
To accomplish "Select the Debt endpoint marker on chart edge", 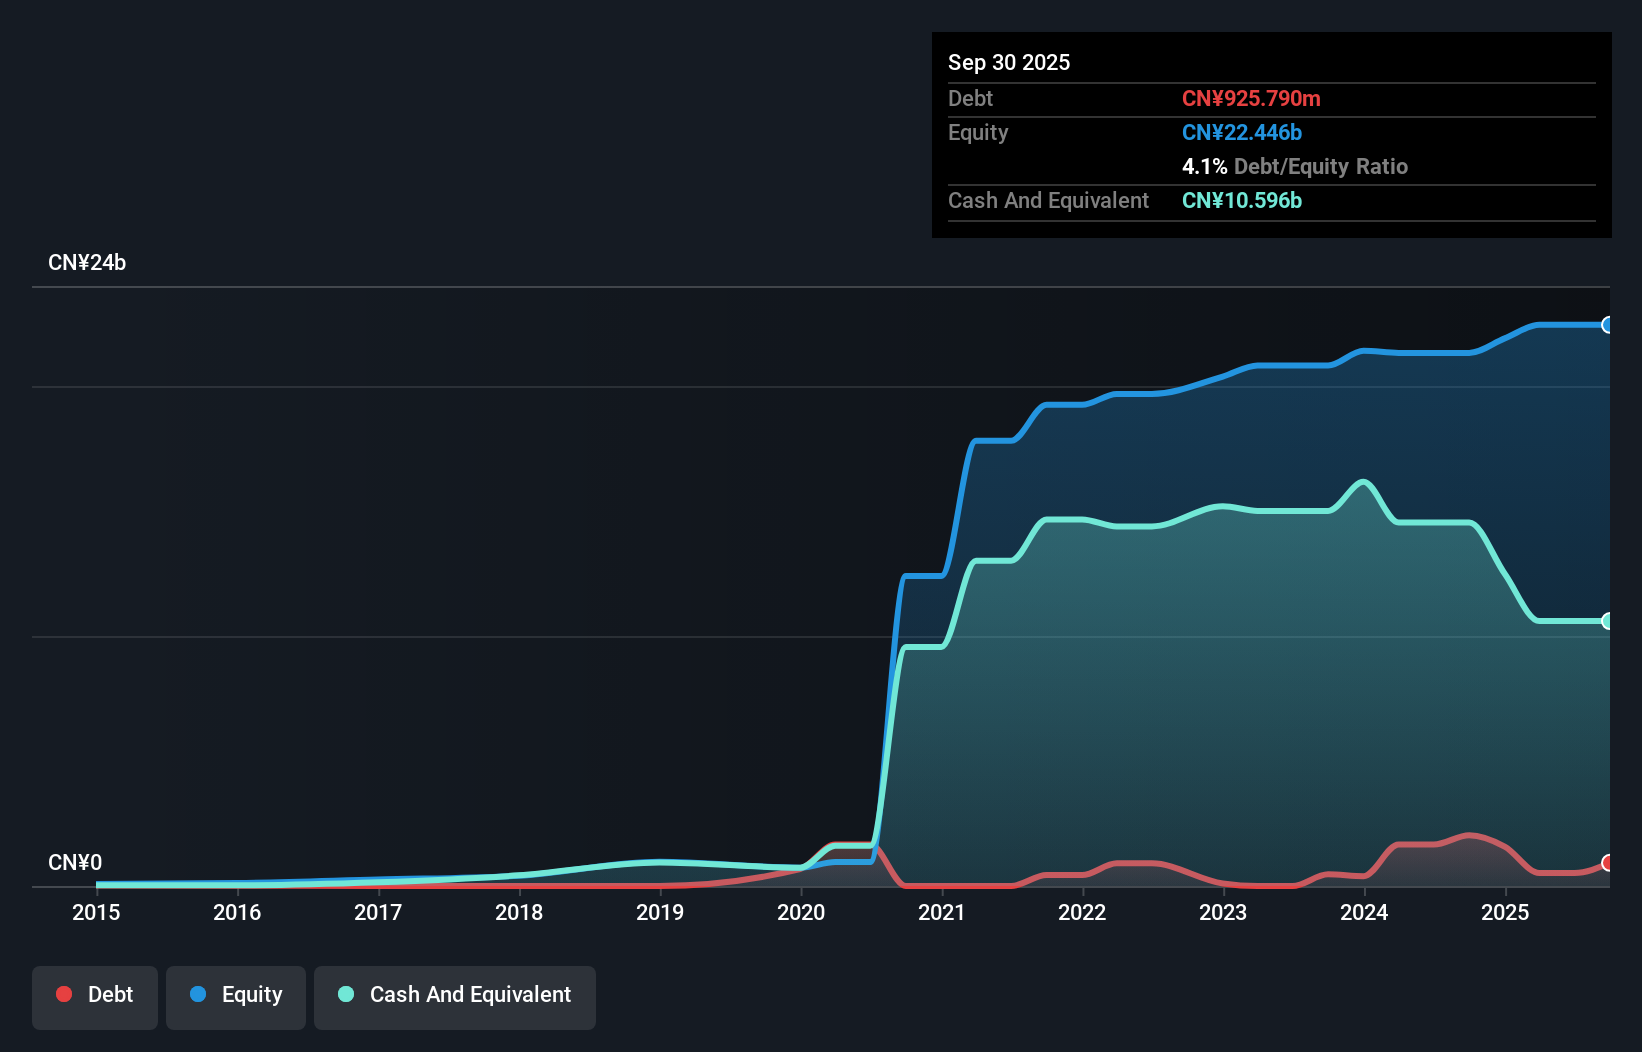I will [1606, 863].
